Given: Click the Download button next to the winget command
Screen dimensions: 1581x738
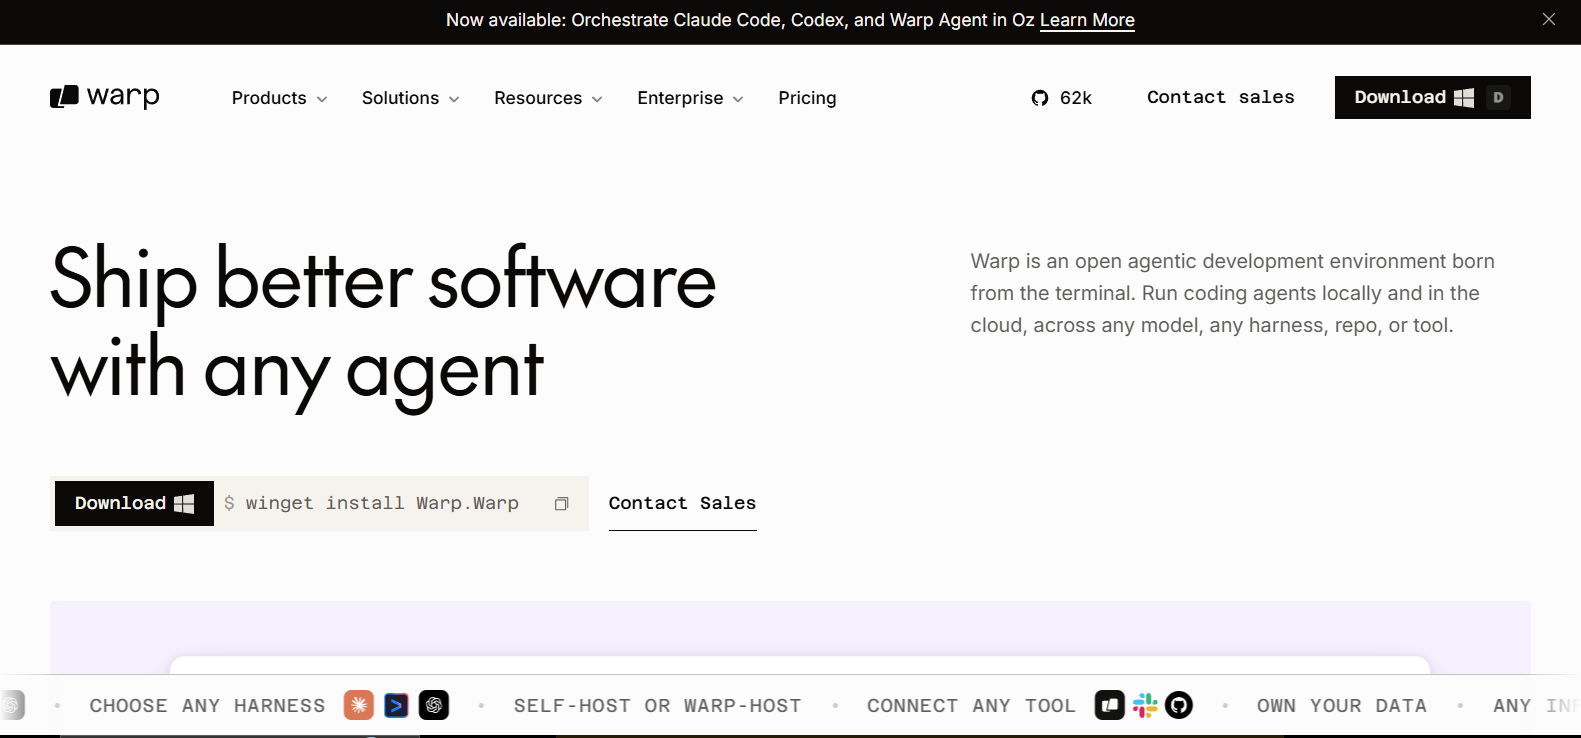Looking at the screenshot, I should point(134,503).
